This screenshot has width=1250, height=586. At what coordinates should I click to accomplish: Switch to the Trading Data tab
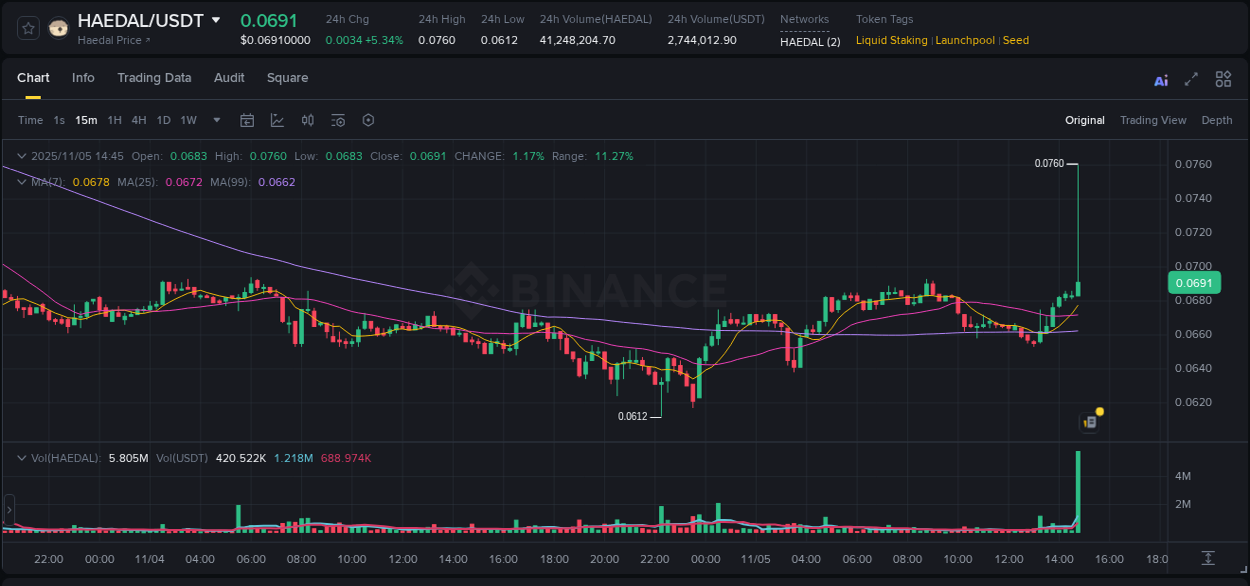tap(154, 77)
